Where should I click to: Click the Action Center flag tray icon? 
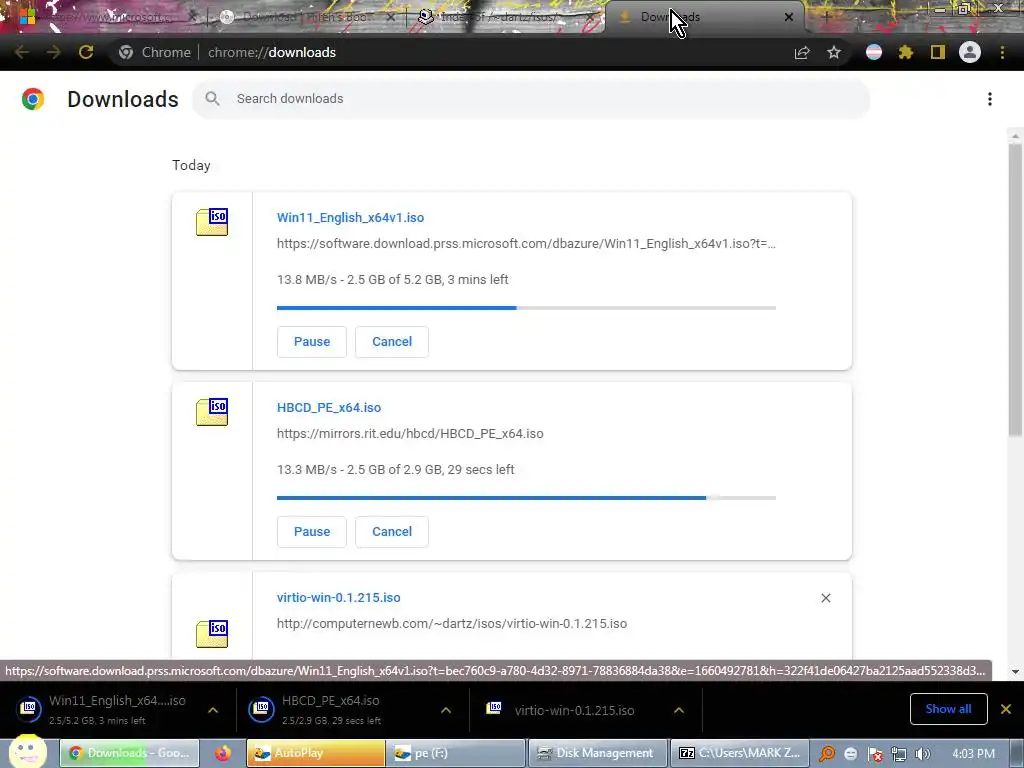click(875, 754)
